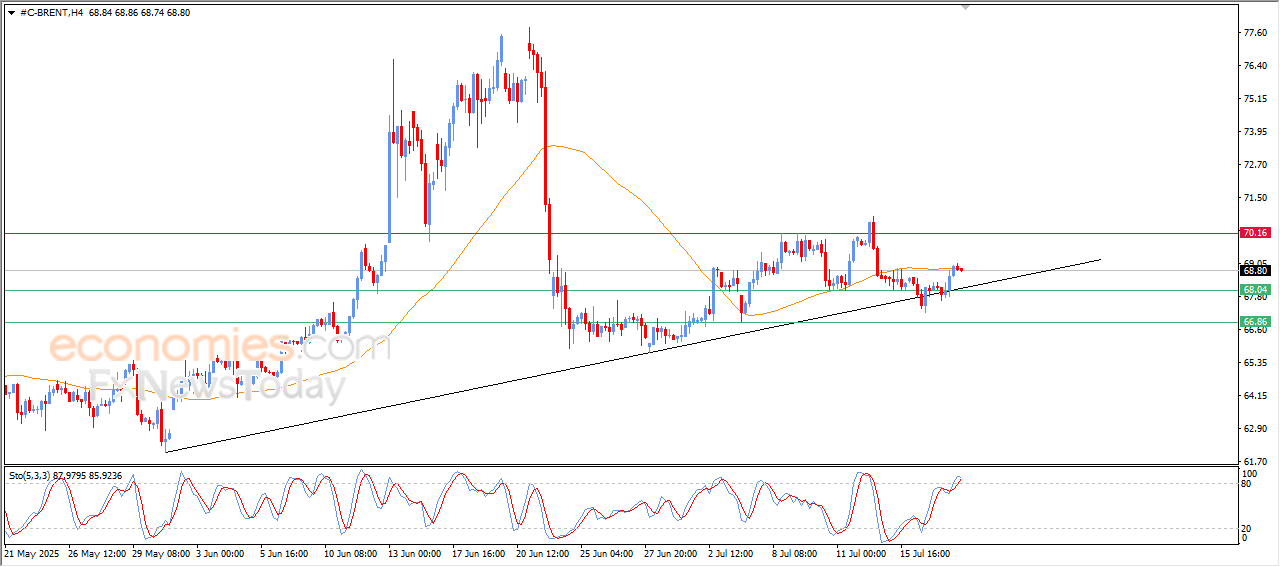This screenshot has width=1280, height=567.
Task: Select the current price label 68.80
Action: click(1255, 270)
